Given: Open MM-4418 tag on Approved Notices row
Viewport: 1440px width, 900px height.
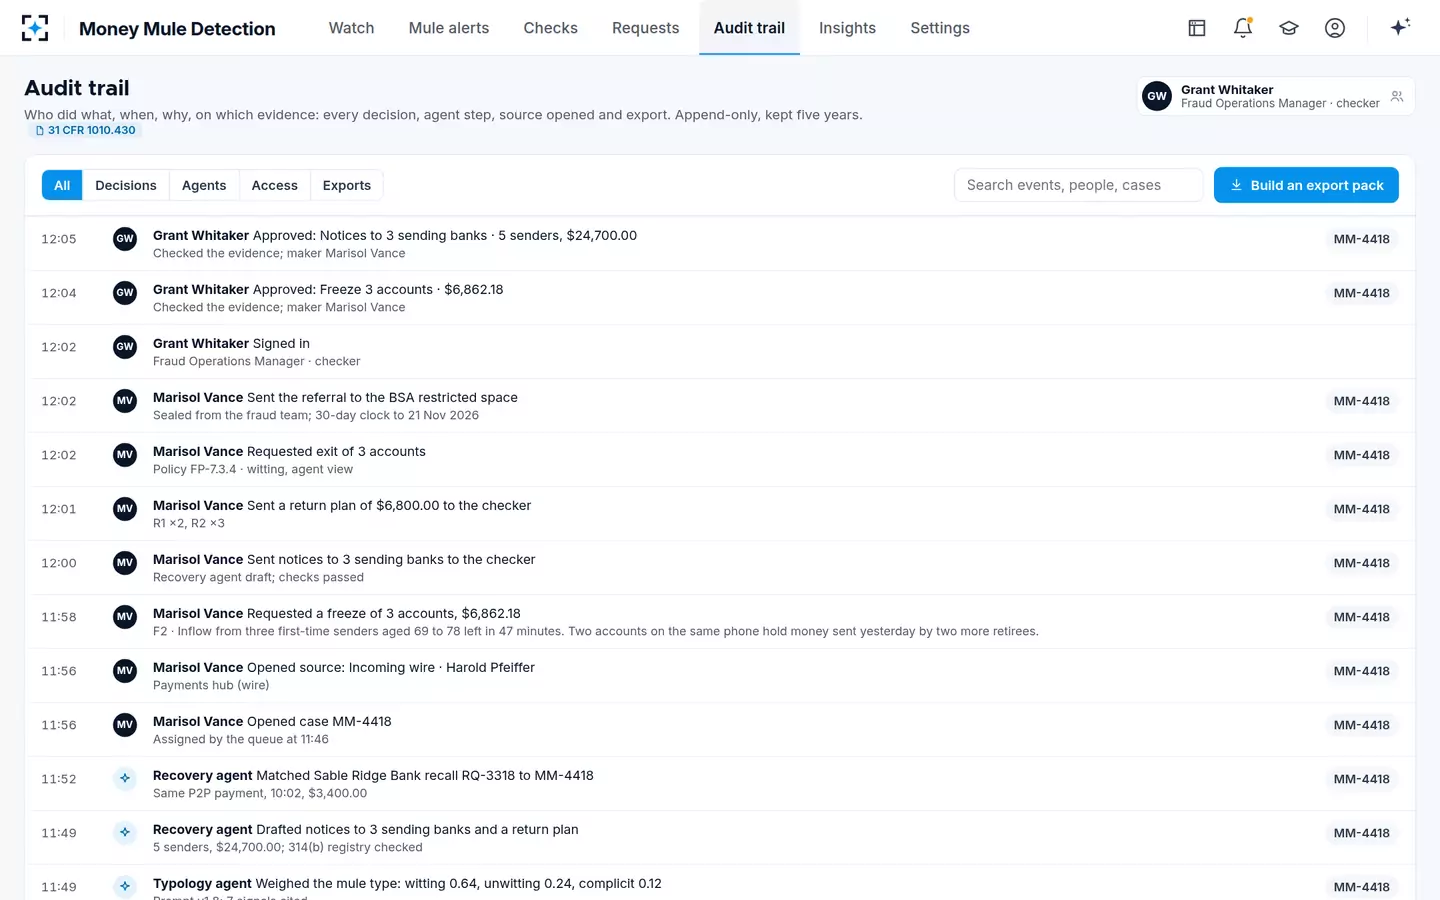Looking at the screenshot, I should (1362, 239).
